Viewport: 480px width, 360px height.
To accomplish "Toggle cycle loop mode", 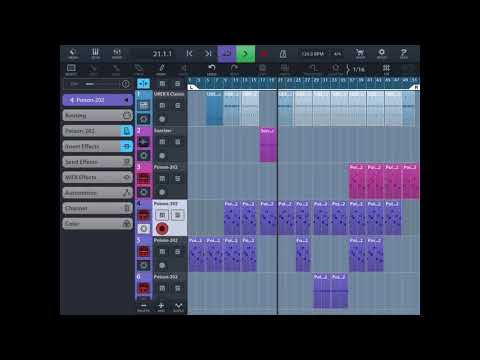I will [x=227, y=54].
